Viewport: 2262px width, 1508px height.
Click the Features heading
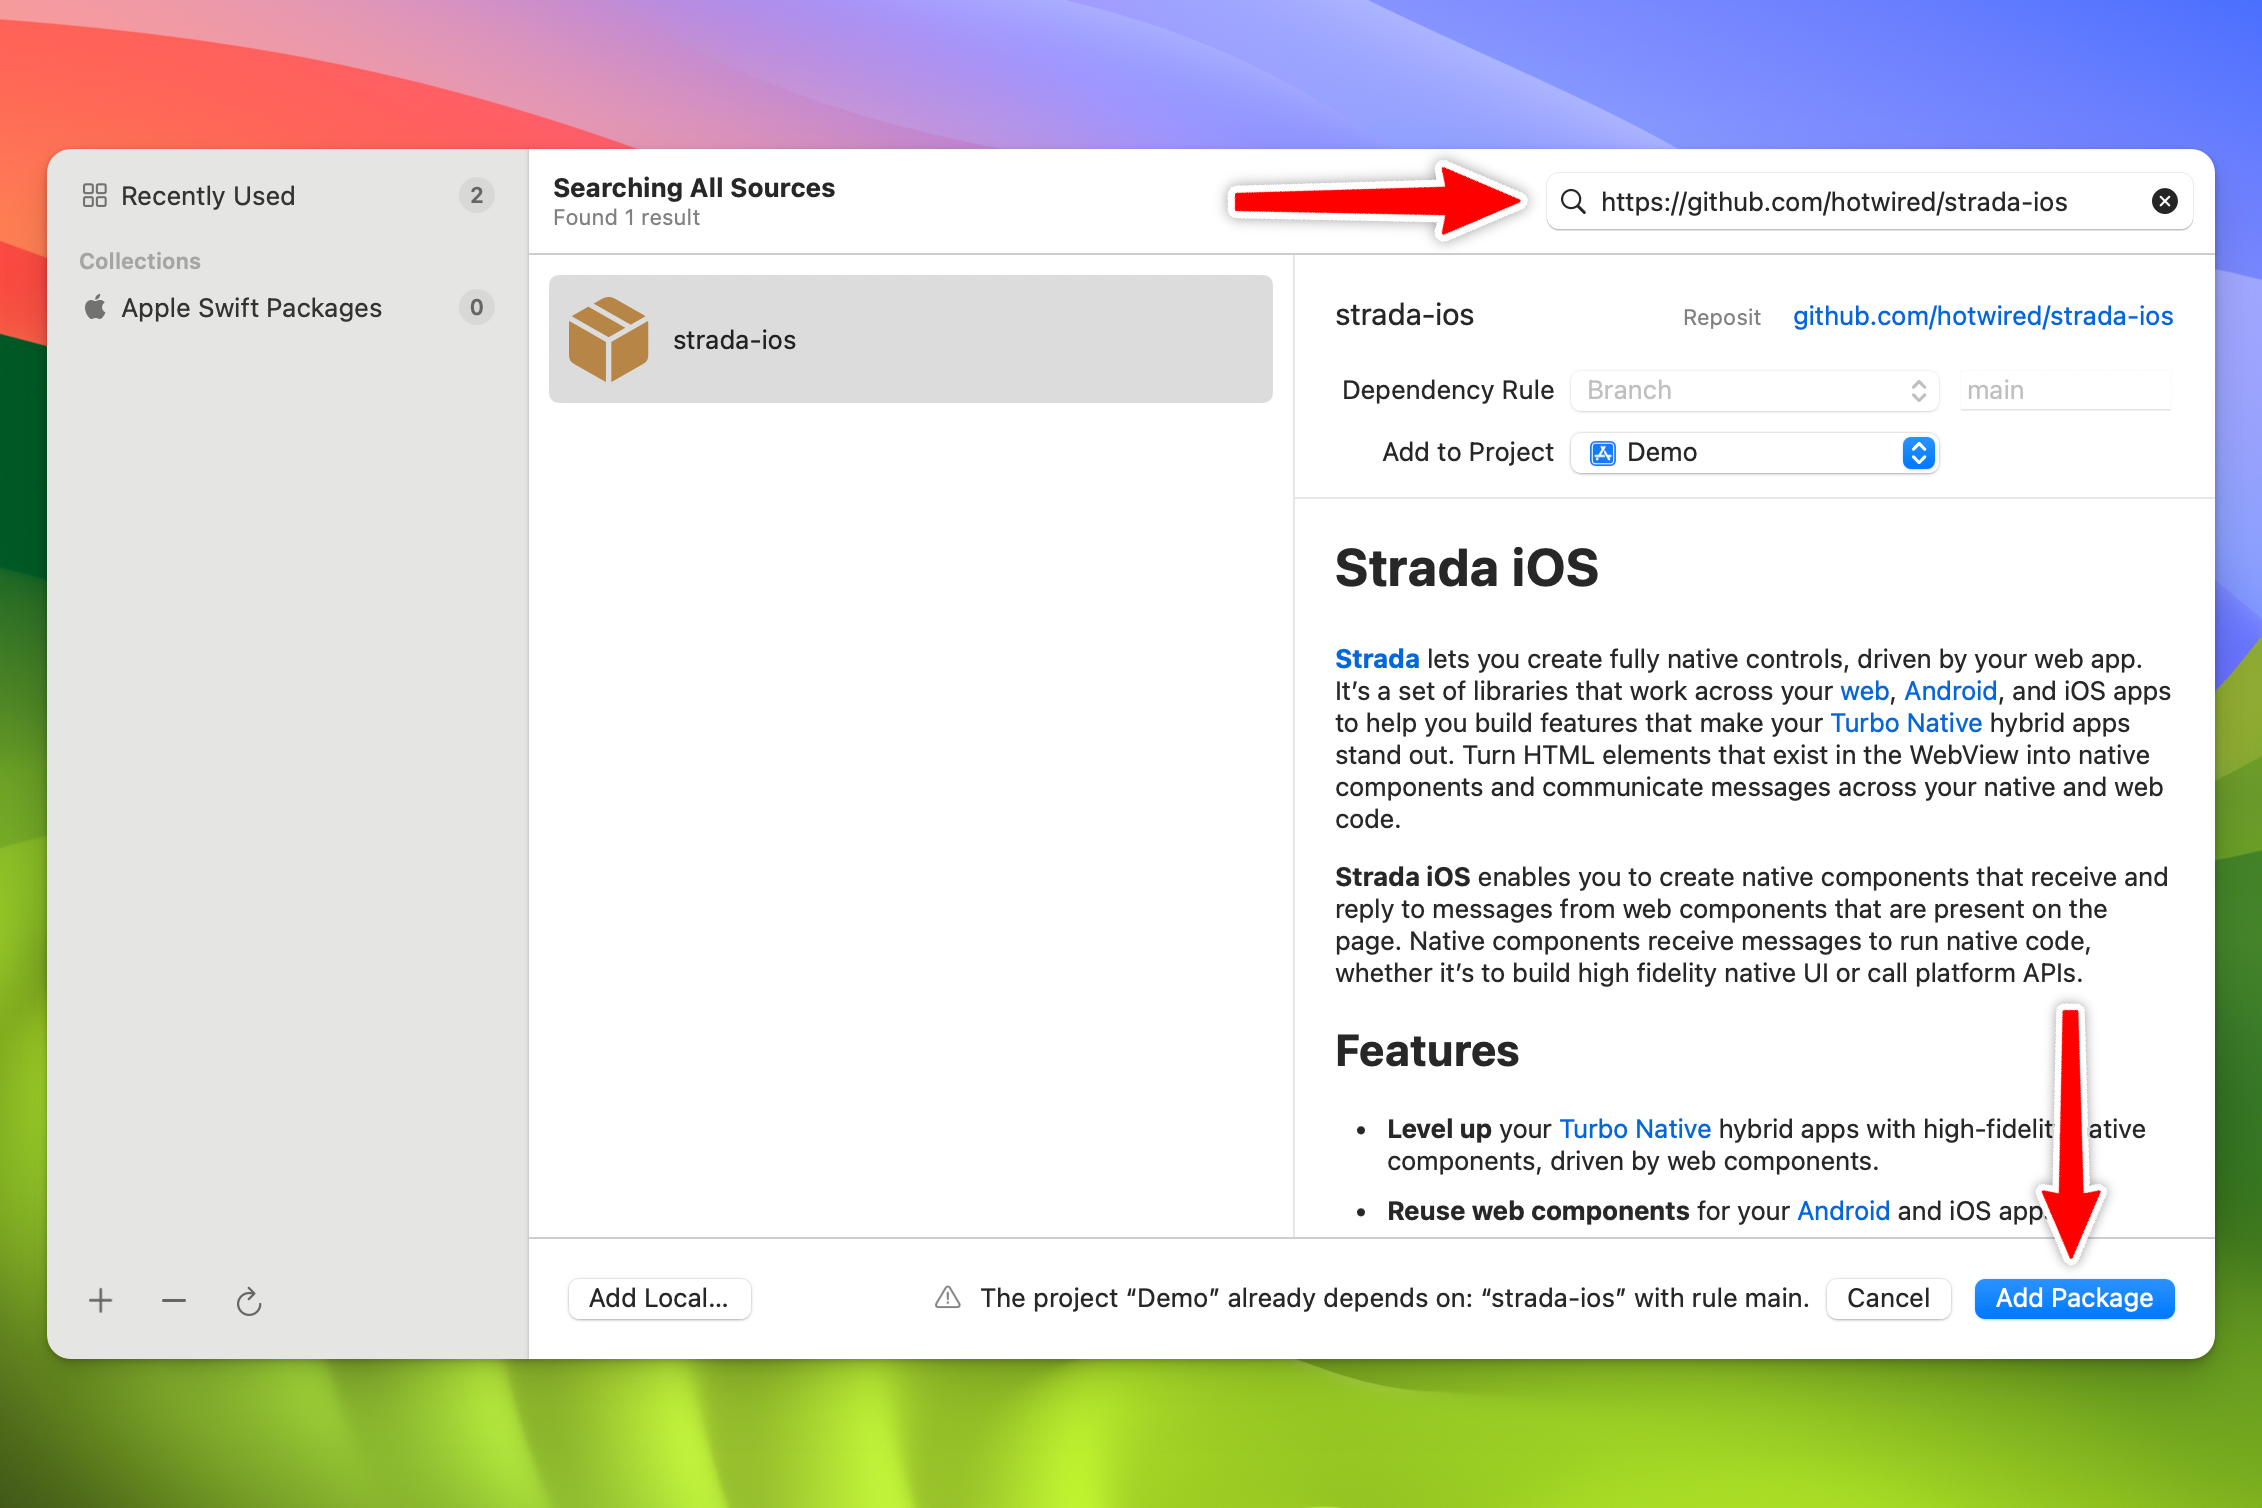(x=1427, y=1051)
